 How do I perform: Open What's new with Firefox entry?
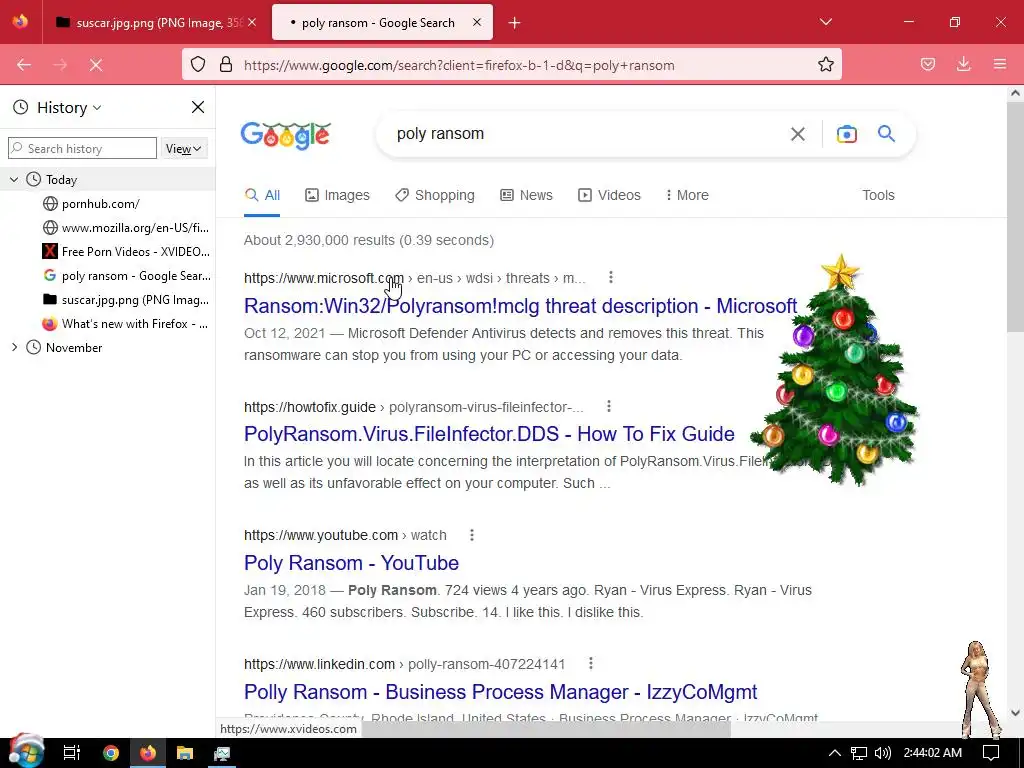125,324
